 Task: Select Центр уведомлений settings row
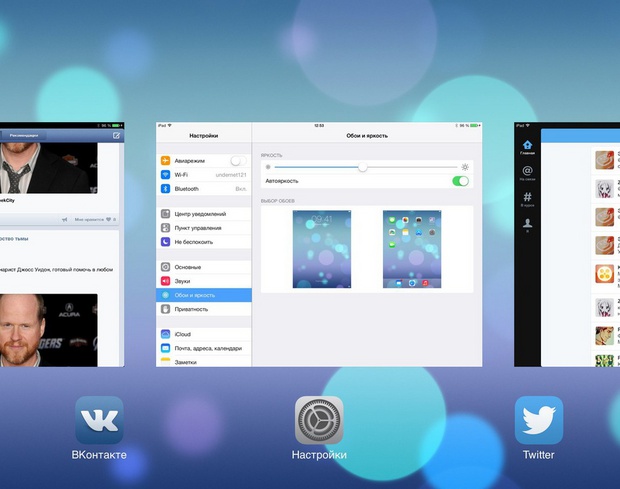pos(204,214)
